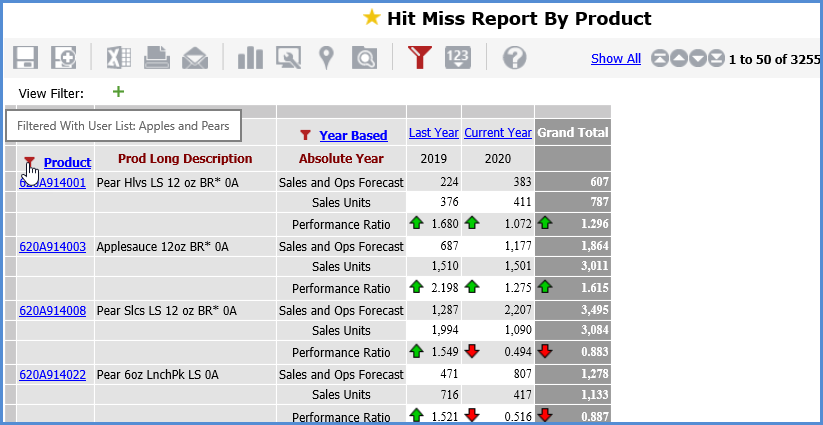Email the report via envelope icon

pyautogui.click(x=195, y=58)
